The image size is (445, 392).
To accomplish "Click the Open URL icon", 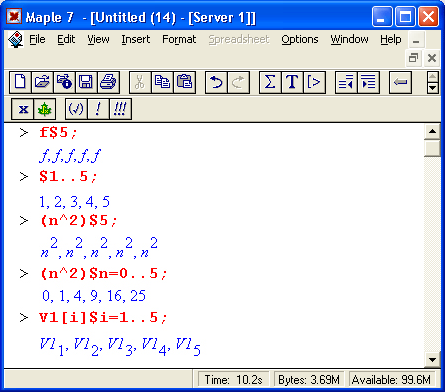I will pos(64,82).
